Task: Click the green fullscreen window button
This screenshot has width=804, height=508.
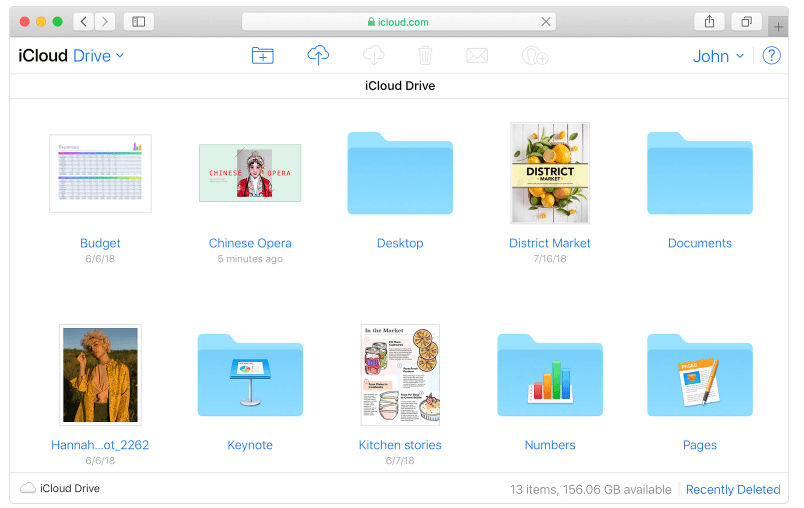Action: click(57, 22)
